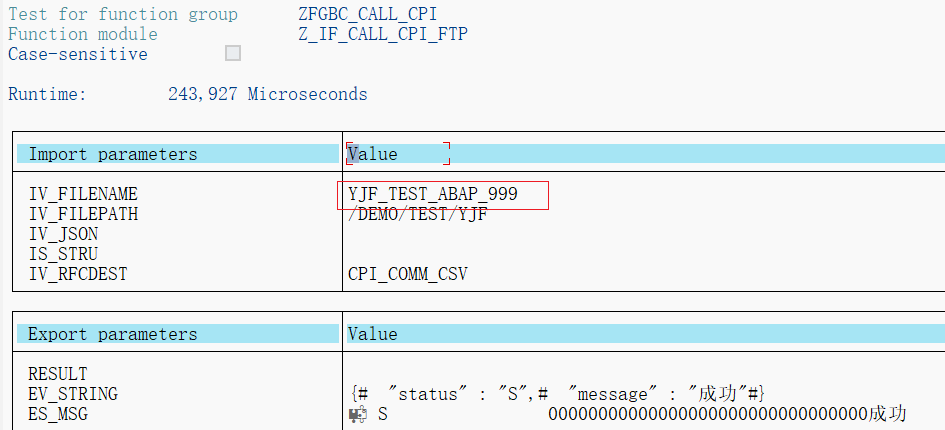This screenshot has width=945, height=430.
Task: Click the Import parameters column header
Action: (x=113, y=154)
